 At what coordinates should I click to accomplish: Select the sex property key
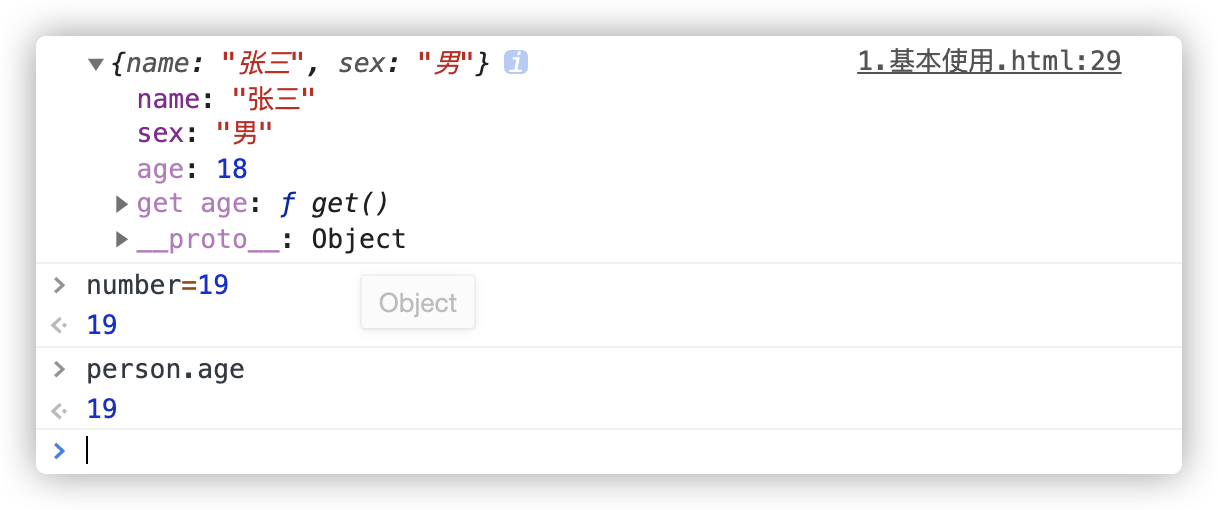click(x=161, y=134)
